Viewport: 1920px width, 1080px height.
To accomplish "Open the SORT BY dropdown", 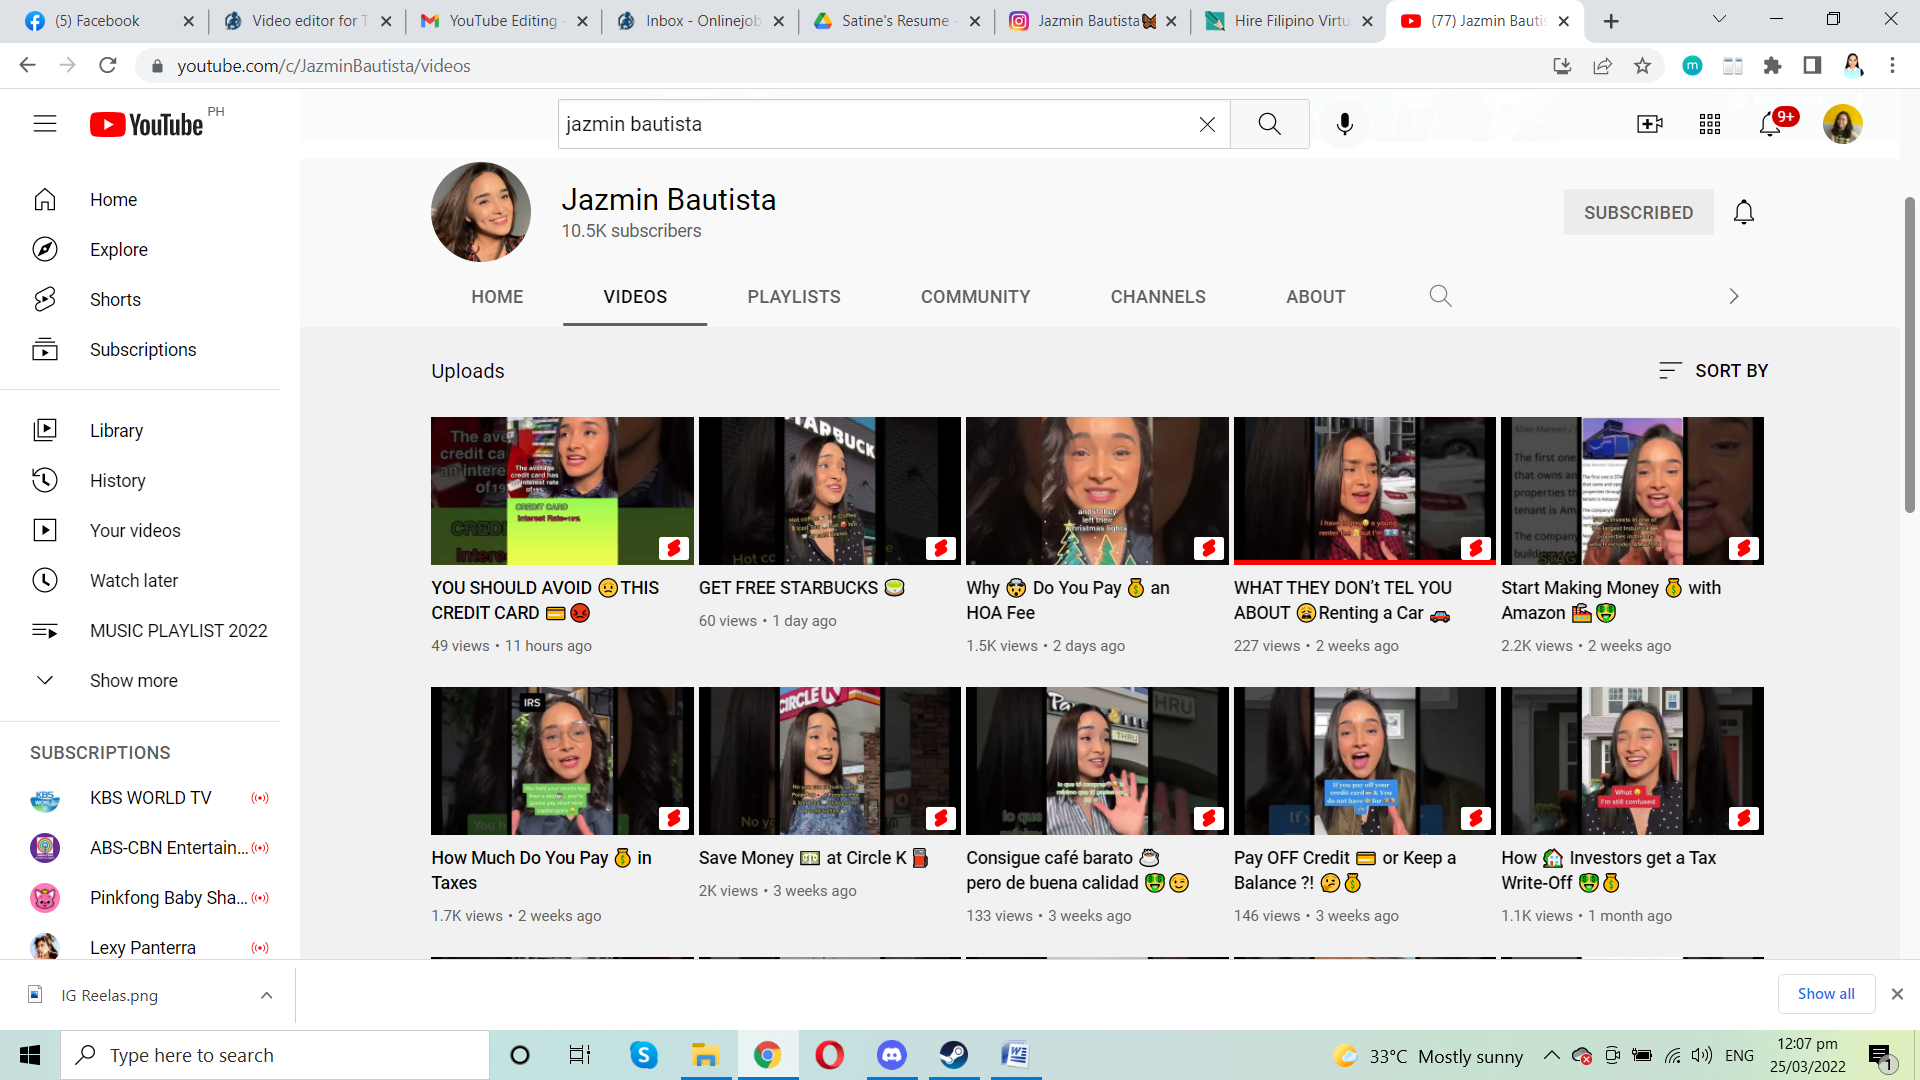I will 1713,370.
